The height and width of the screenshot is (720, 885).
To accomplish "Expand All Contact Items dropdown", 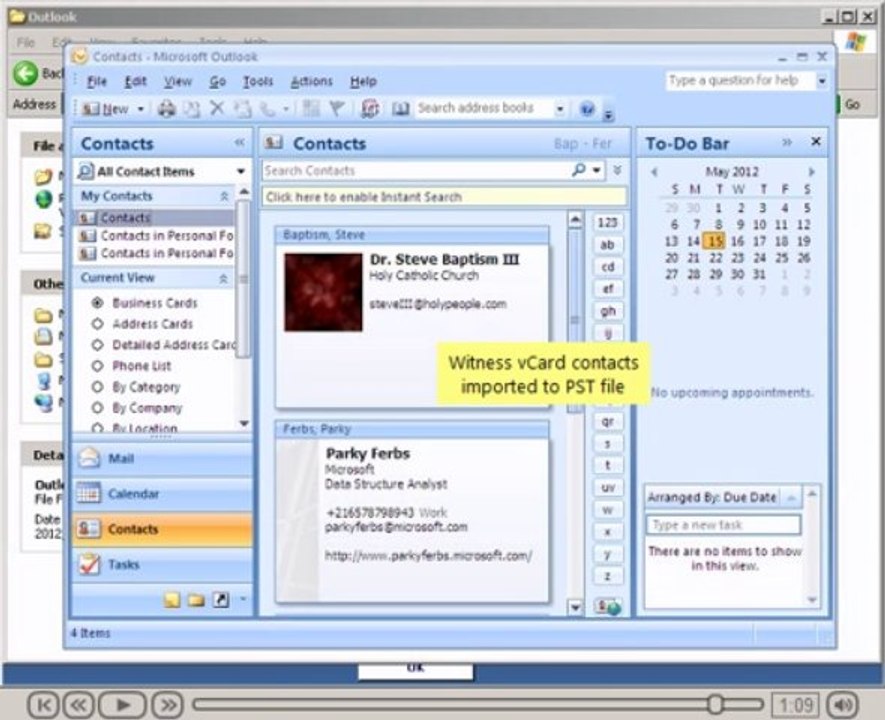I will (x=241, y=171).
